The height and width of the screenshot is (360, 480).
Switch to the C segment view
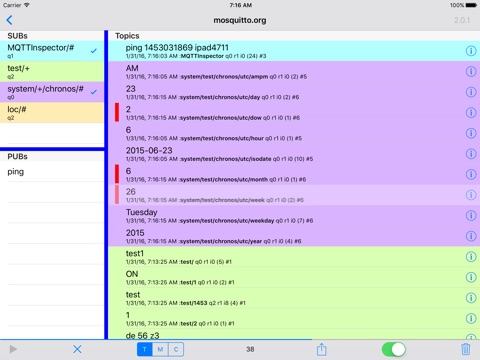[176, 349]
